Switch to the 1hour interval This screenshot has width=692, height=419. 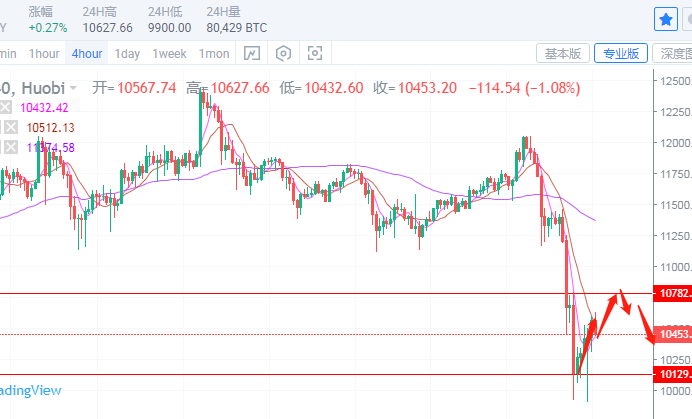pyautogui.click(x=44, y=54)
